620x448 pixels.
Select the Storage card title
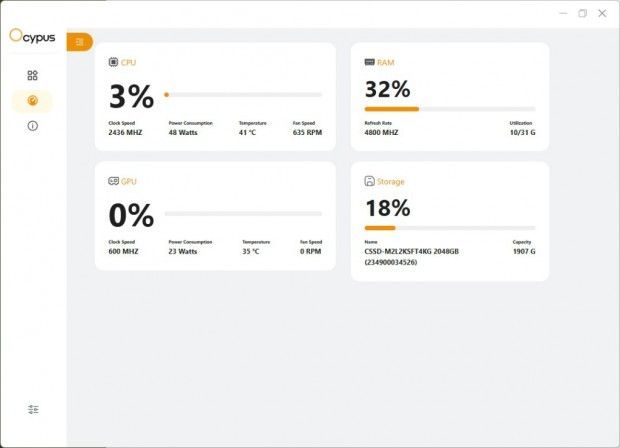pyautogui.click(x=391, y=181)
